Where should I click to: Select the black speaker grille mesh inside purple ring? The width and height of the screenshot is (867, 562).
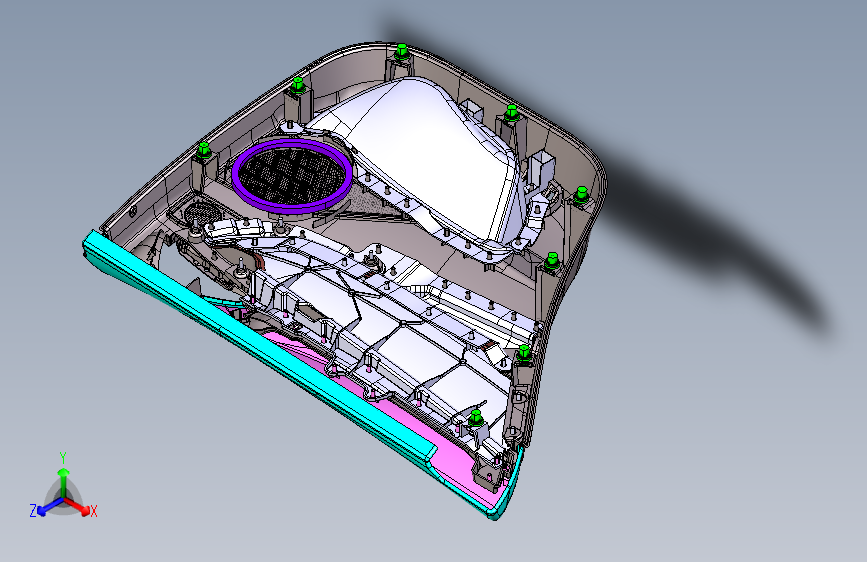coord(292,174)
